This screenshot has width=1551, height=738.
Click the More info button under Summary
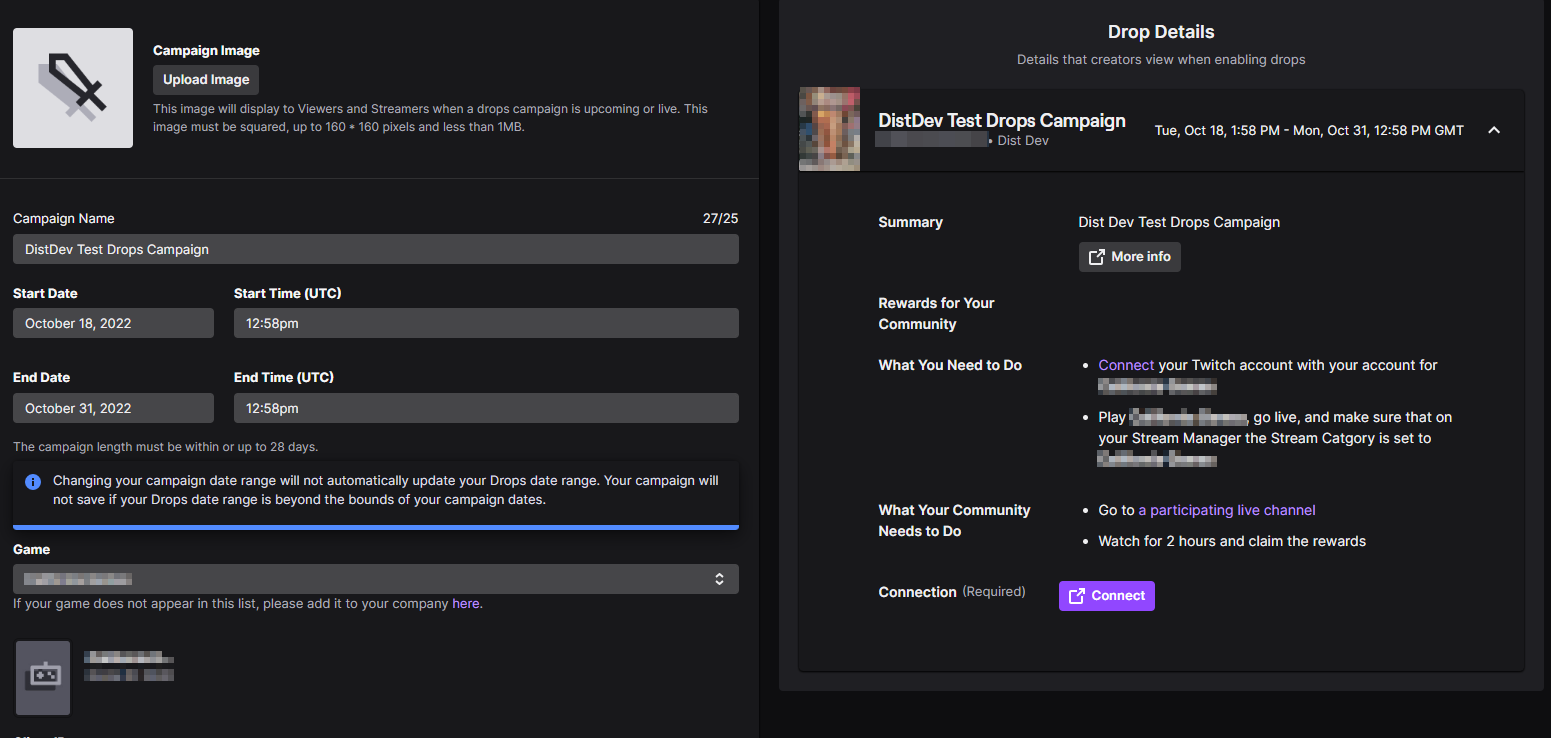[1129, 256]
